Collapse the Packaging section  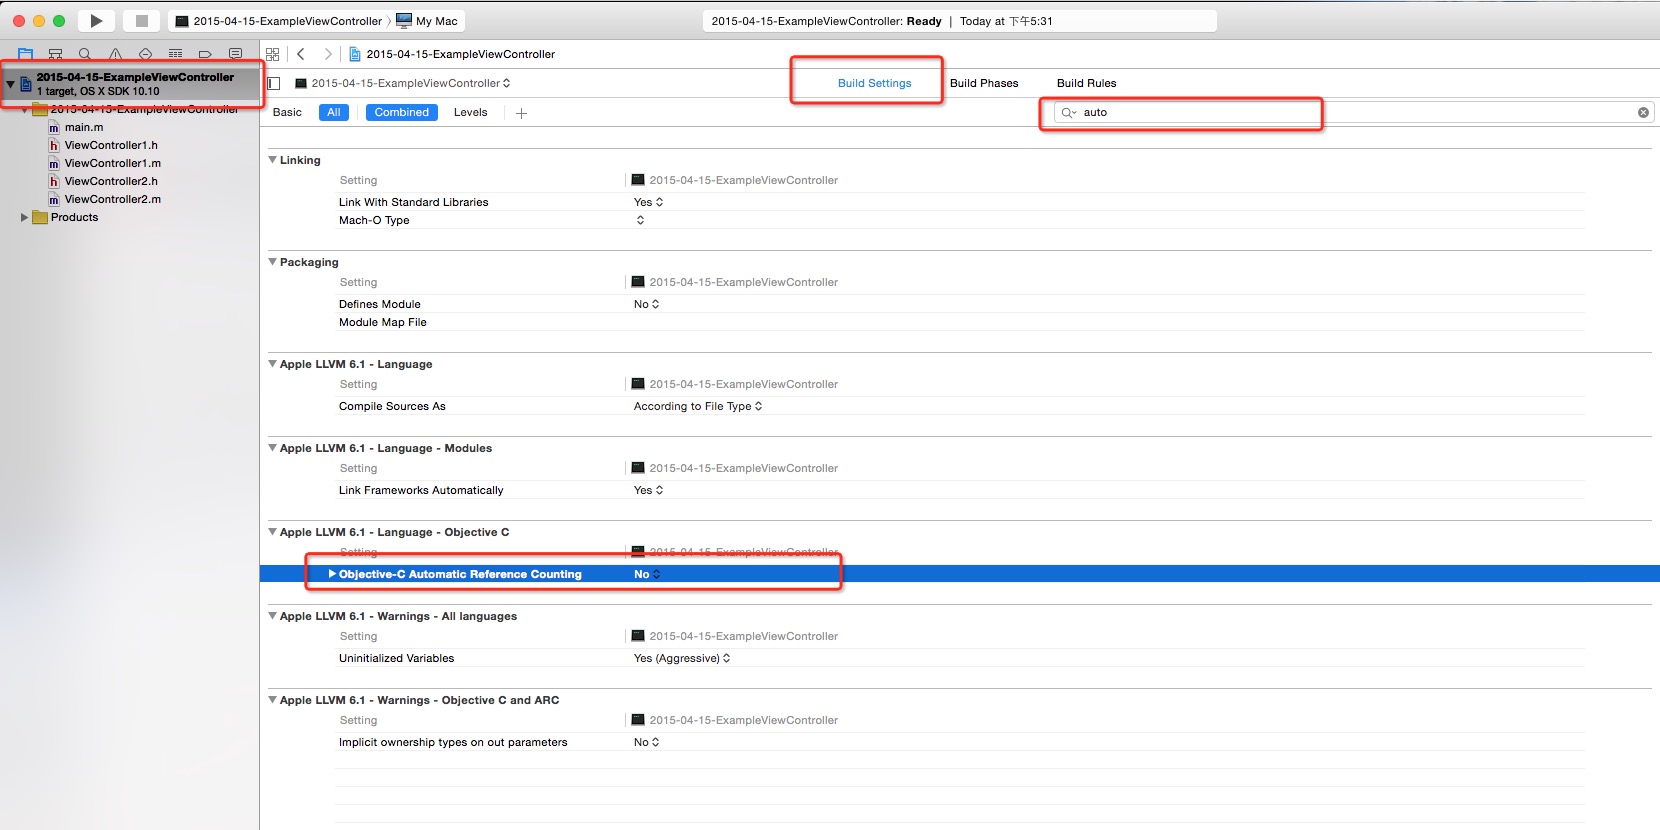[x=272, y=262]
